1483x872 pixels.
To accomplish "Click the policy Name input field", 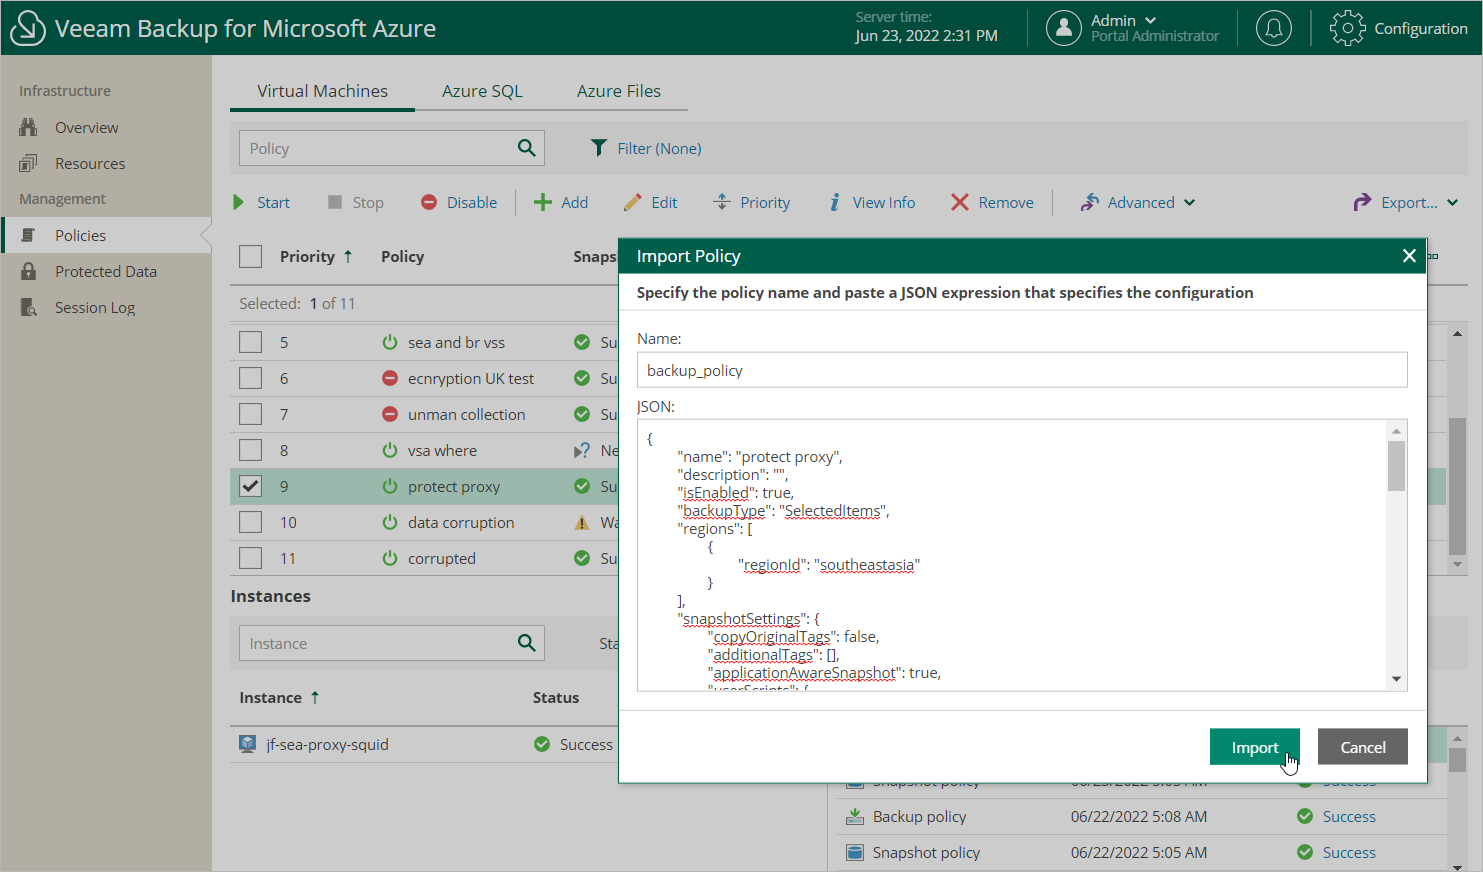I will pyautogui.click(x=1022, y=370).
